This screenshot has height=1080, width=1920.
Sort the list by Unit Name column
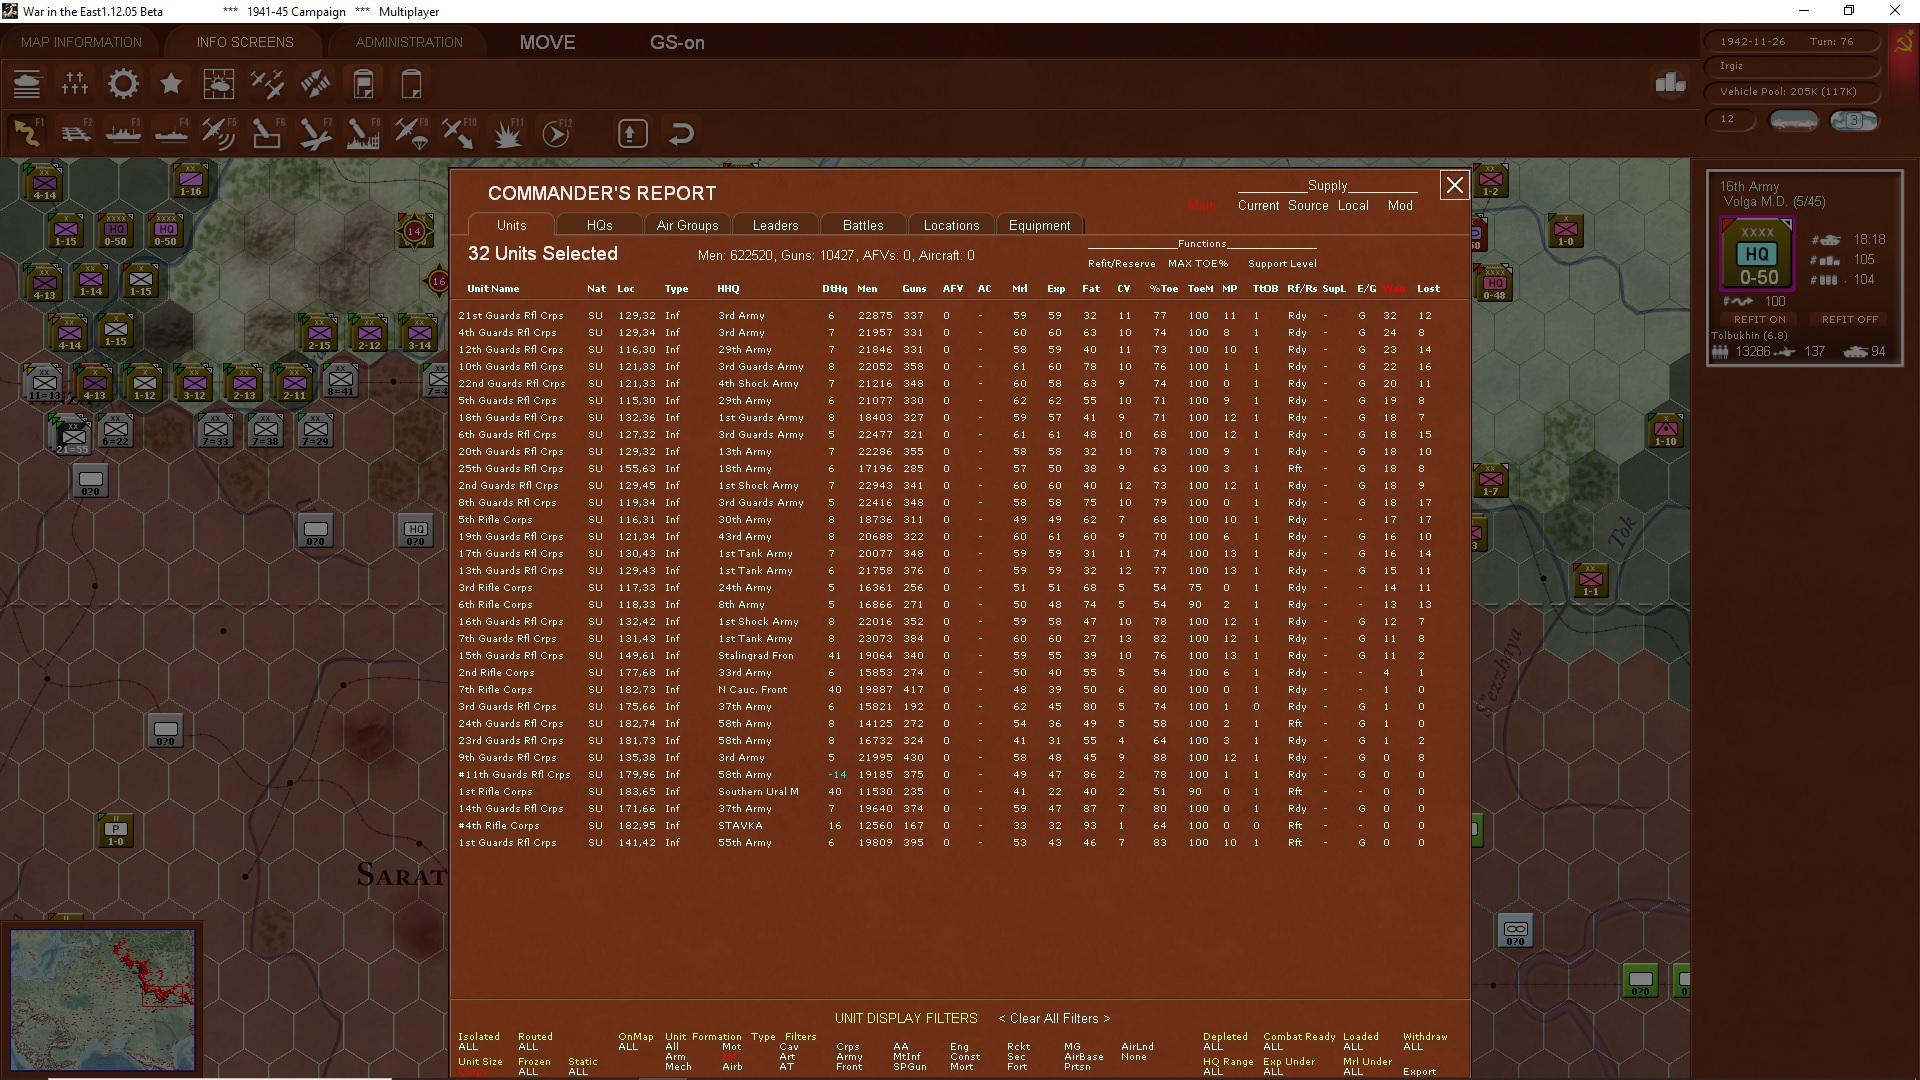(x=493, y=289)
